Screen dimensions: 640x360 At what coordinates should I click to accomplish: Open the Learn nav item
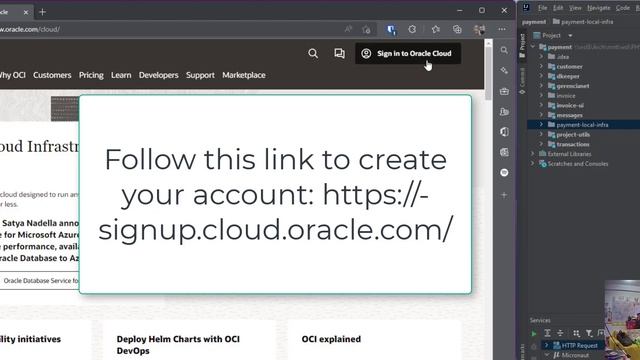coord(121,75)
